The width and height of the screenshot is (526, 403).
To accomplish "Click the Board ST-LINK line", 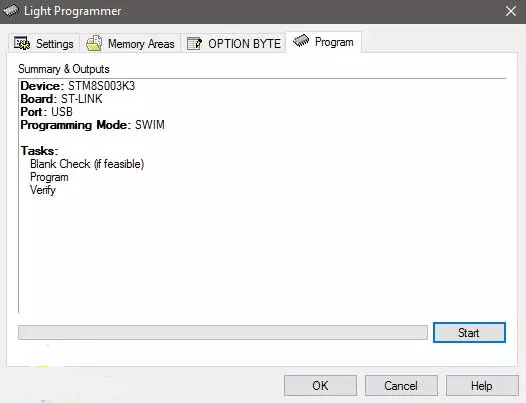I will pos(61,99).
